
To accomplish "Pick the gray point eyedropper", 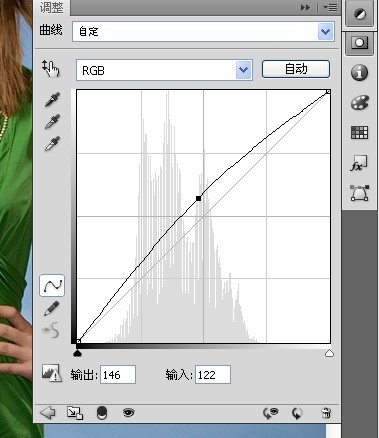I will [x=52, y=121].
